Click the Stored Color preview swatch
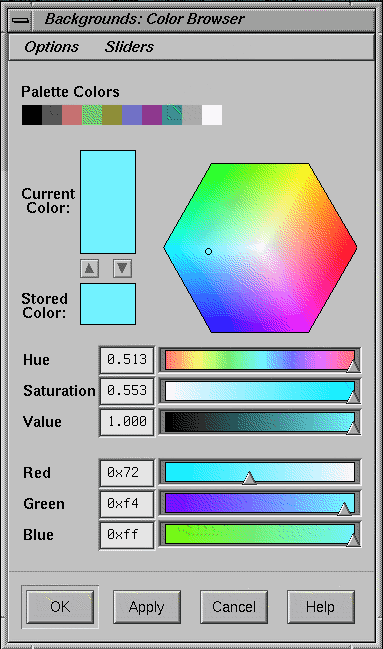383x649 pixels. [x=108, y=304]
